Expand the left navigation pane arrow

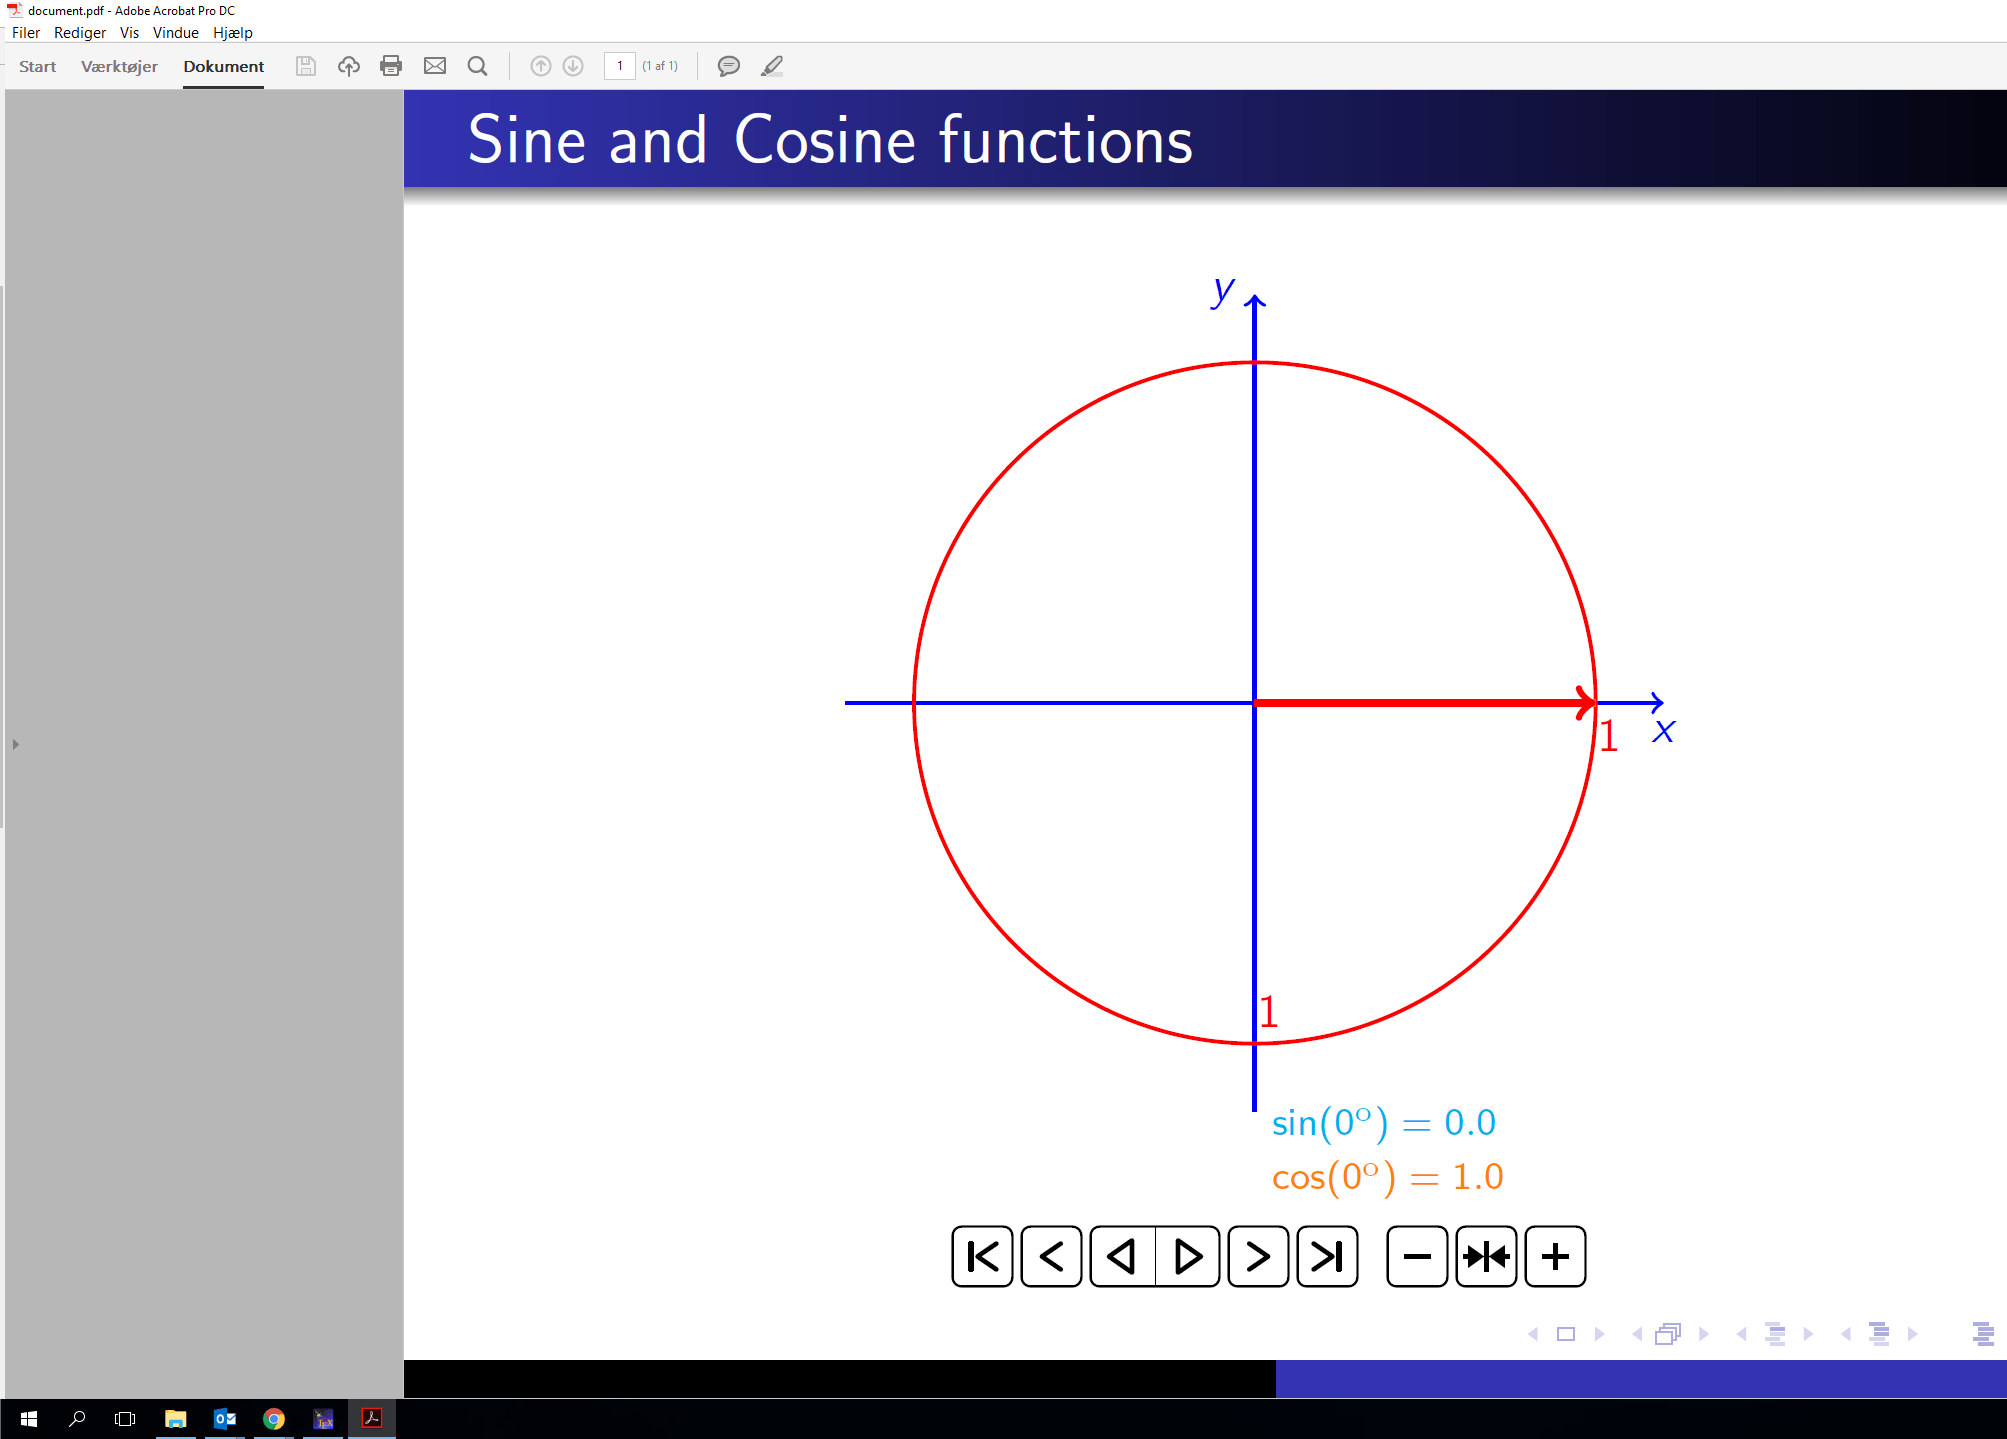(15, 744)
